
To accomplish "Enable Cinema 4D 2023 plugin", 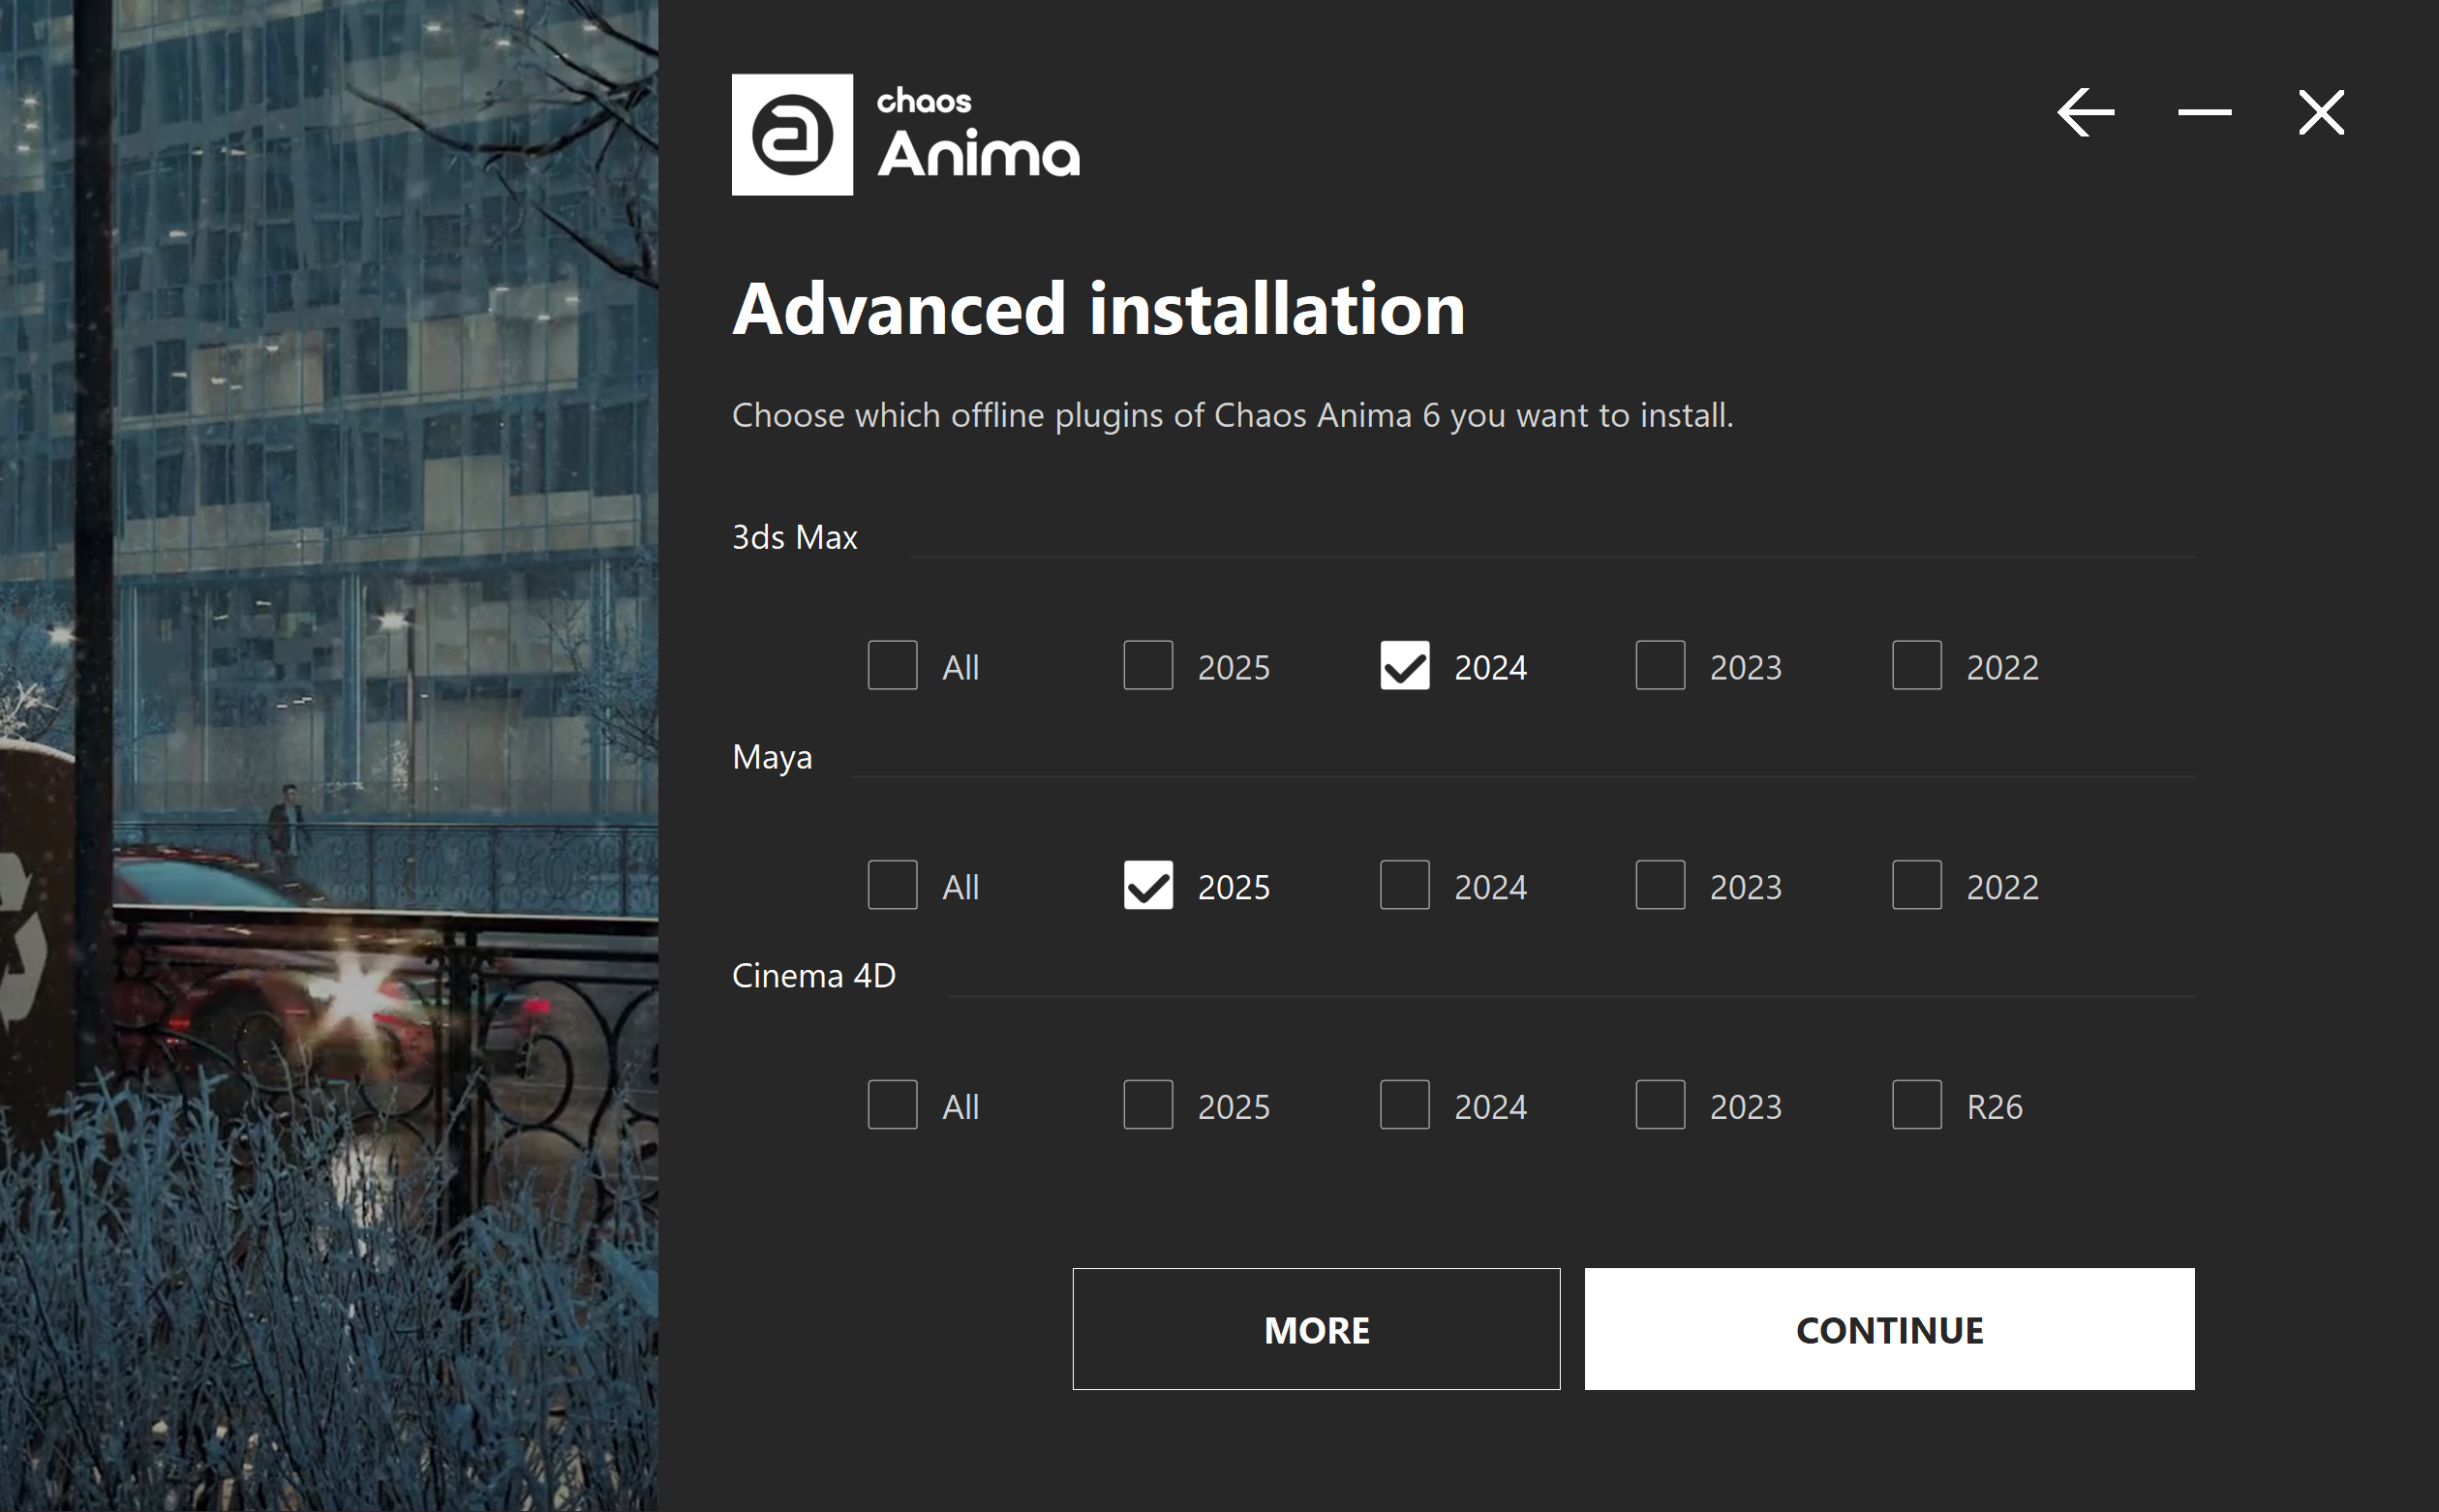I will click(x=1660, y=1105).
